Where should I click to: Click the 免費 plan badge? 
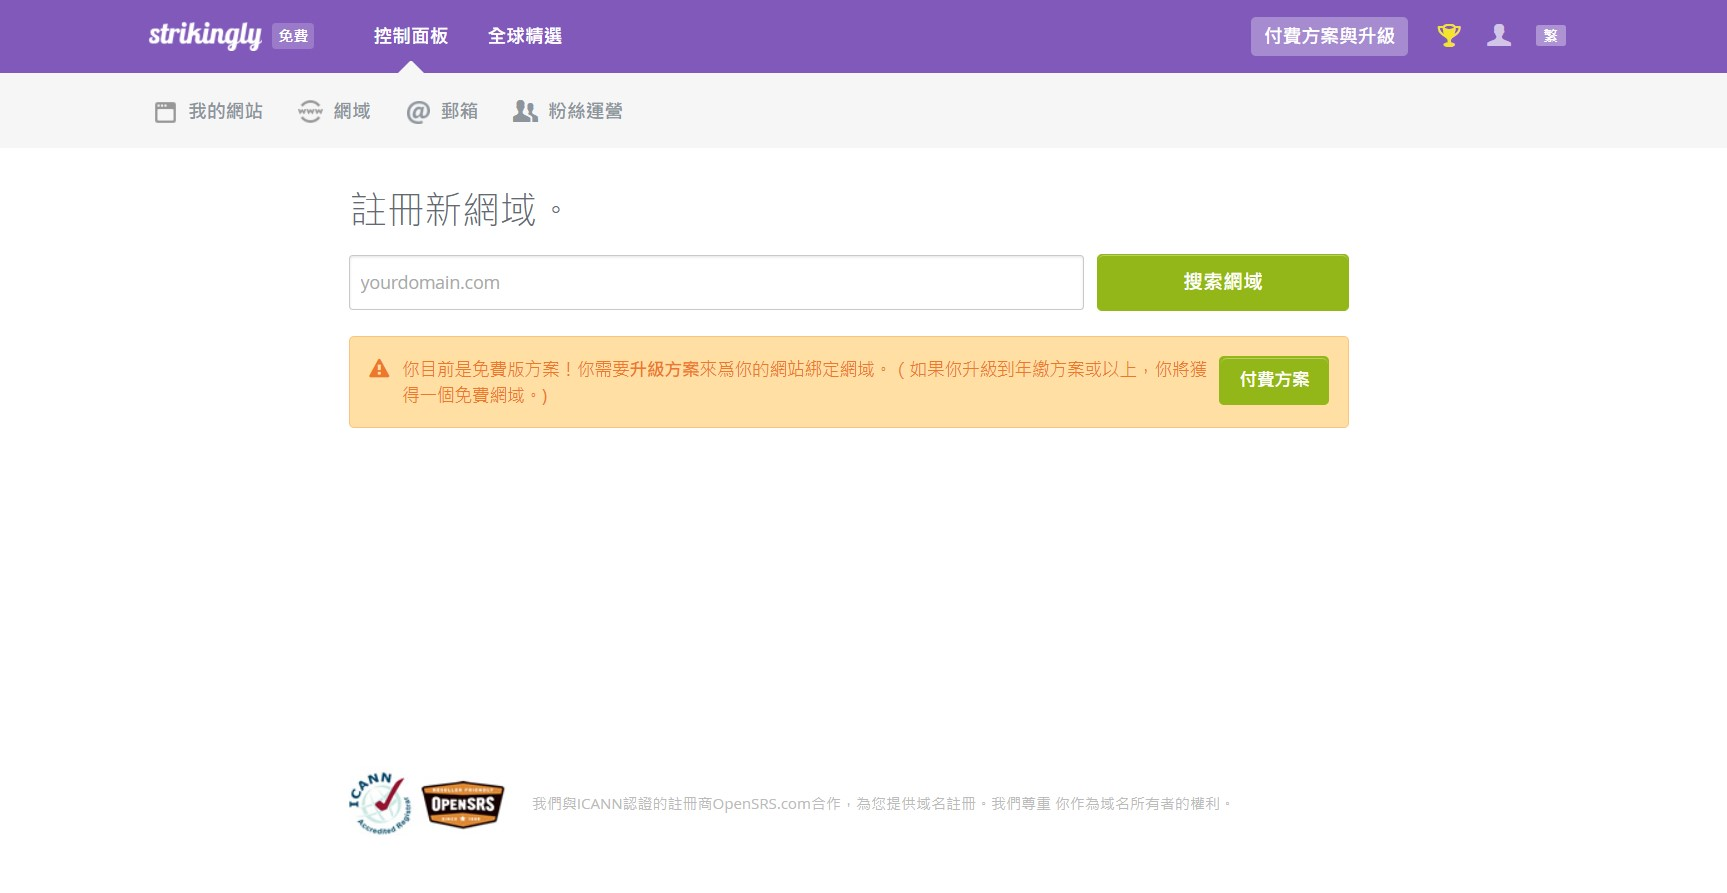pos(293,36)
